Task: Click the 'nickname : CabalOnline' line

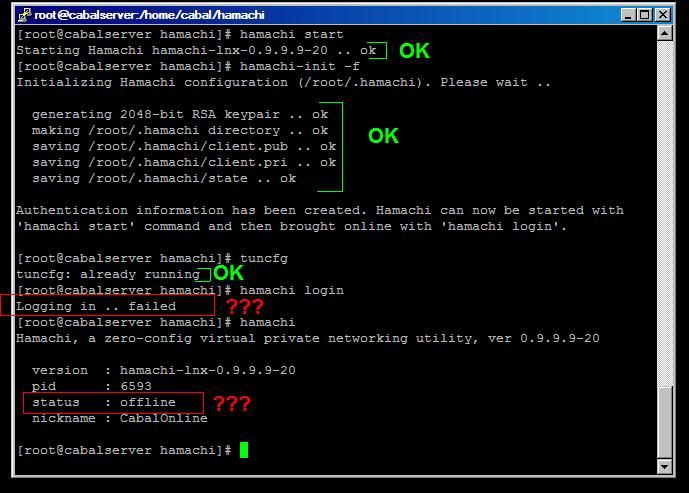Action: [x=119, y=418]
